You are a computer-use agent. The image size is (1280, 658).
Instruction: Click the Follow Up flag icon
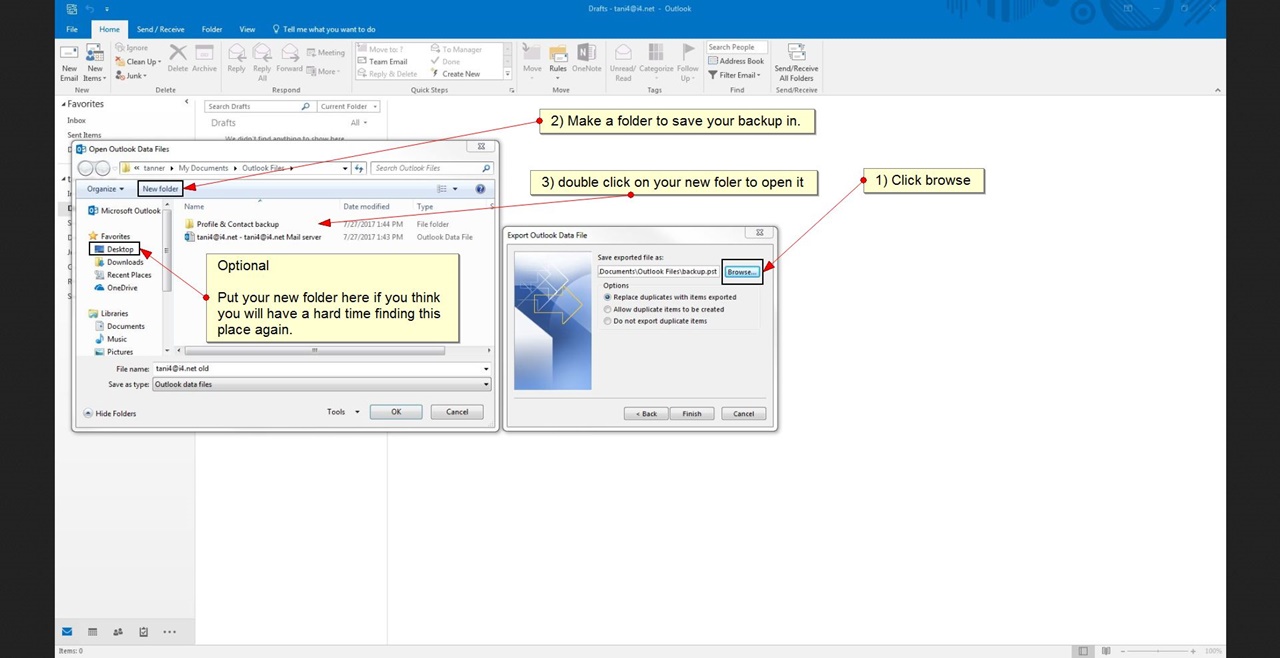[x=688, y=62]
